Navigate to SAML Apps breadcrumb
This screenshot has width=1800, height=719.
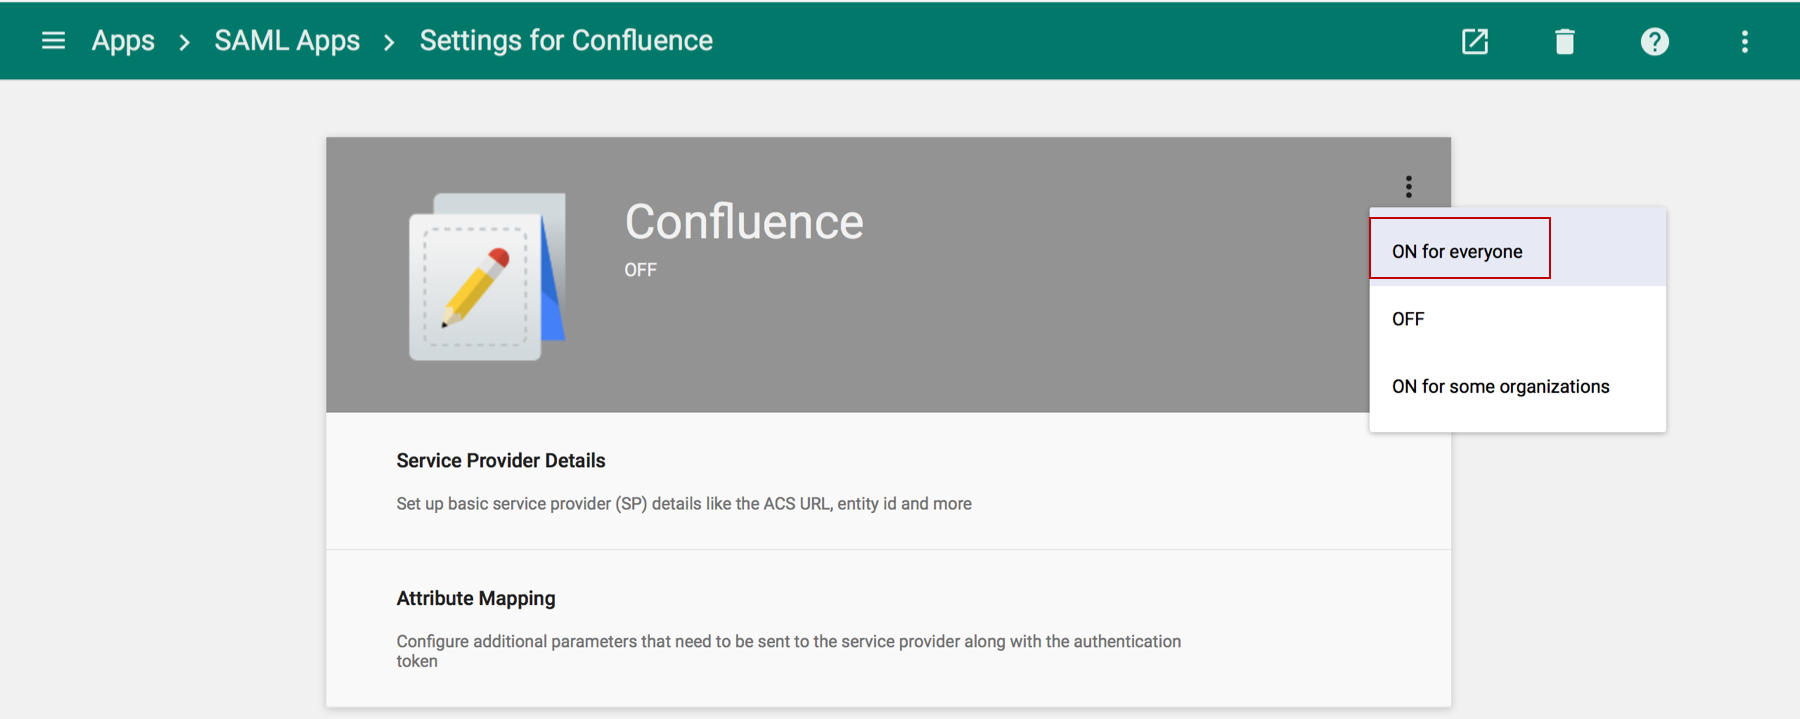[287, 41]
